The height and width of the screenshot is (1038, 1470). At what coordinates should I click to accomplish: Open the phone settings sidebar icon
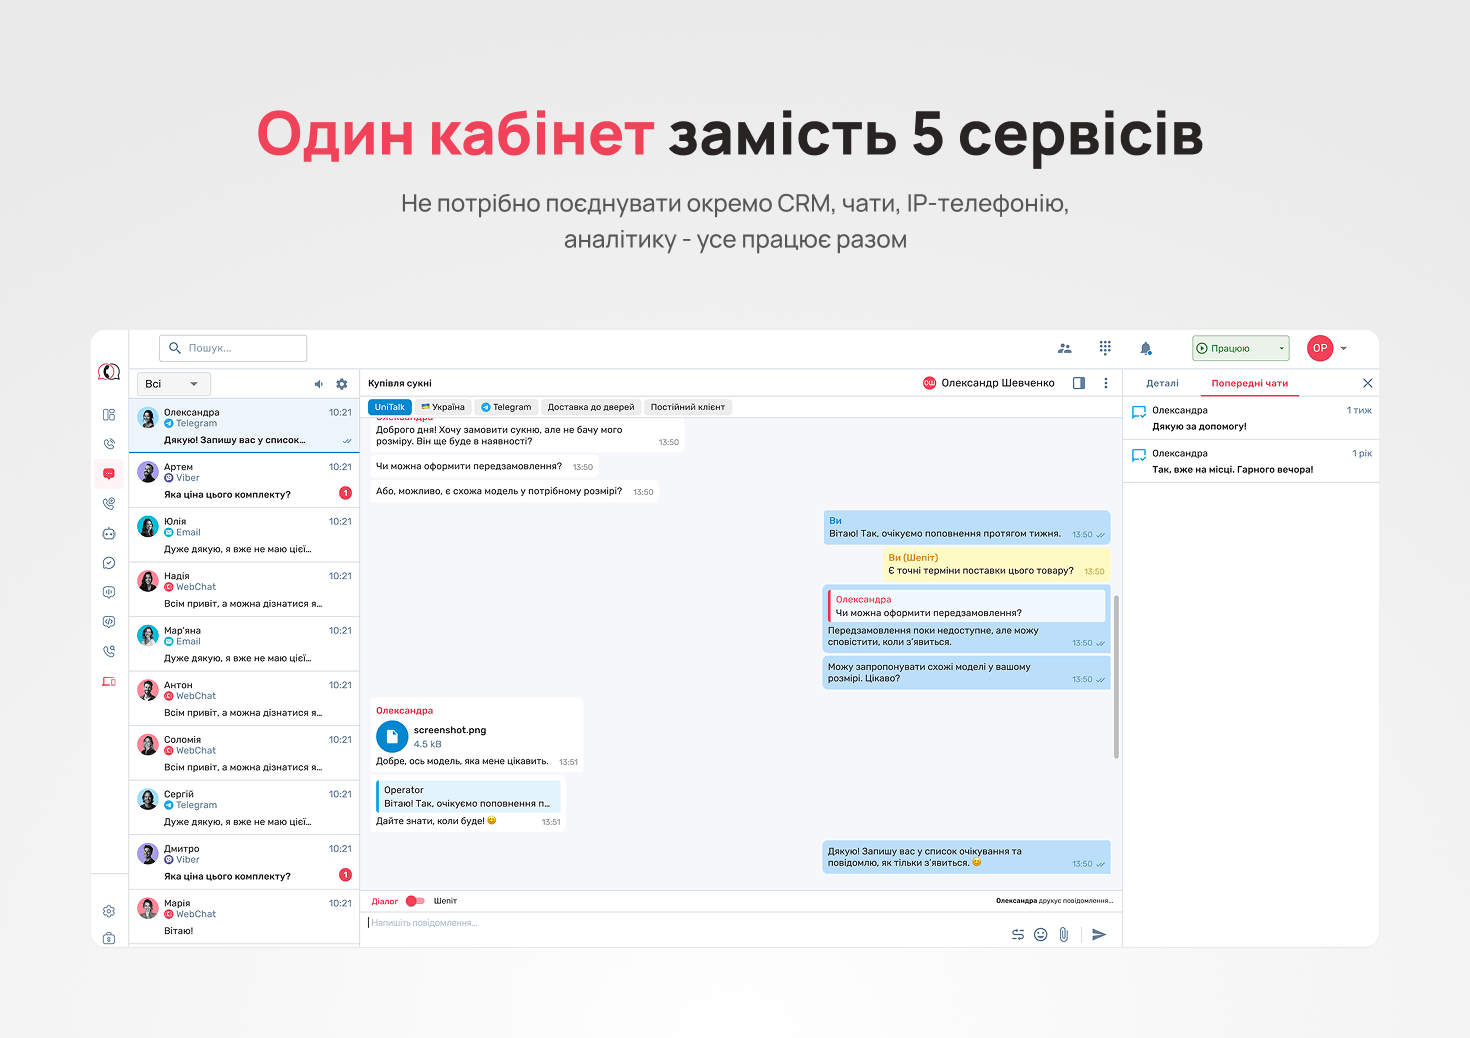click(109, 651)
